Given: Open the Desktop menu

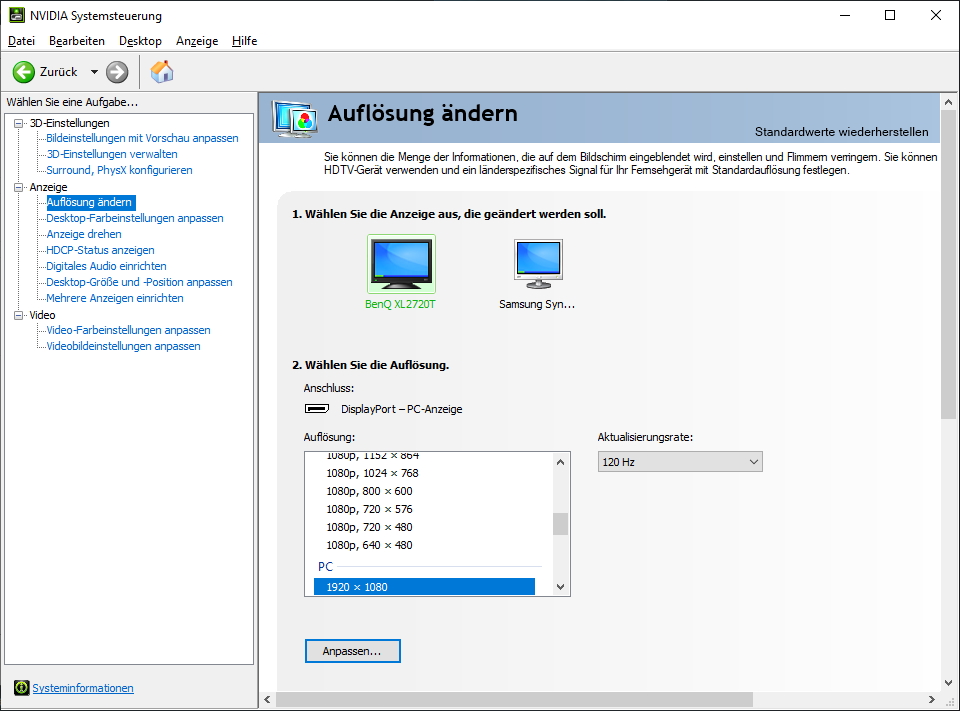Looking at the screenshot, I should click(140, 41).
